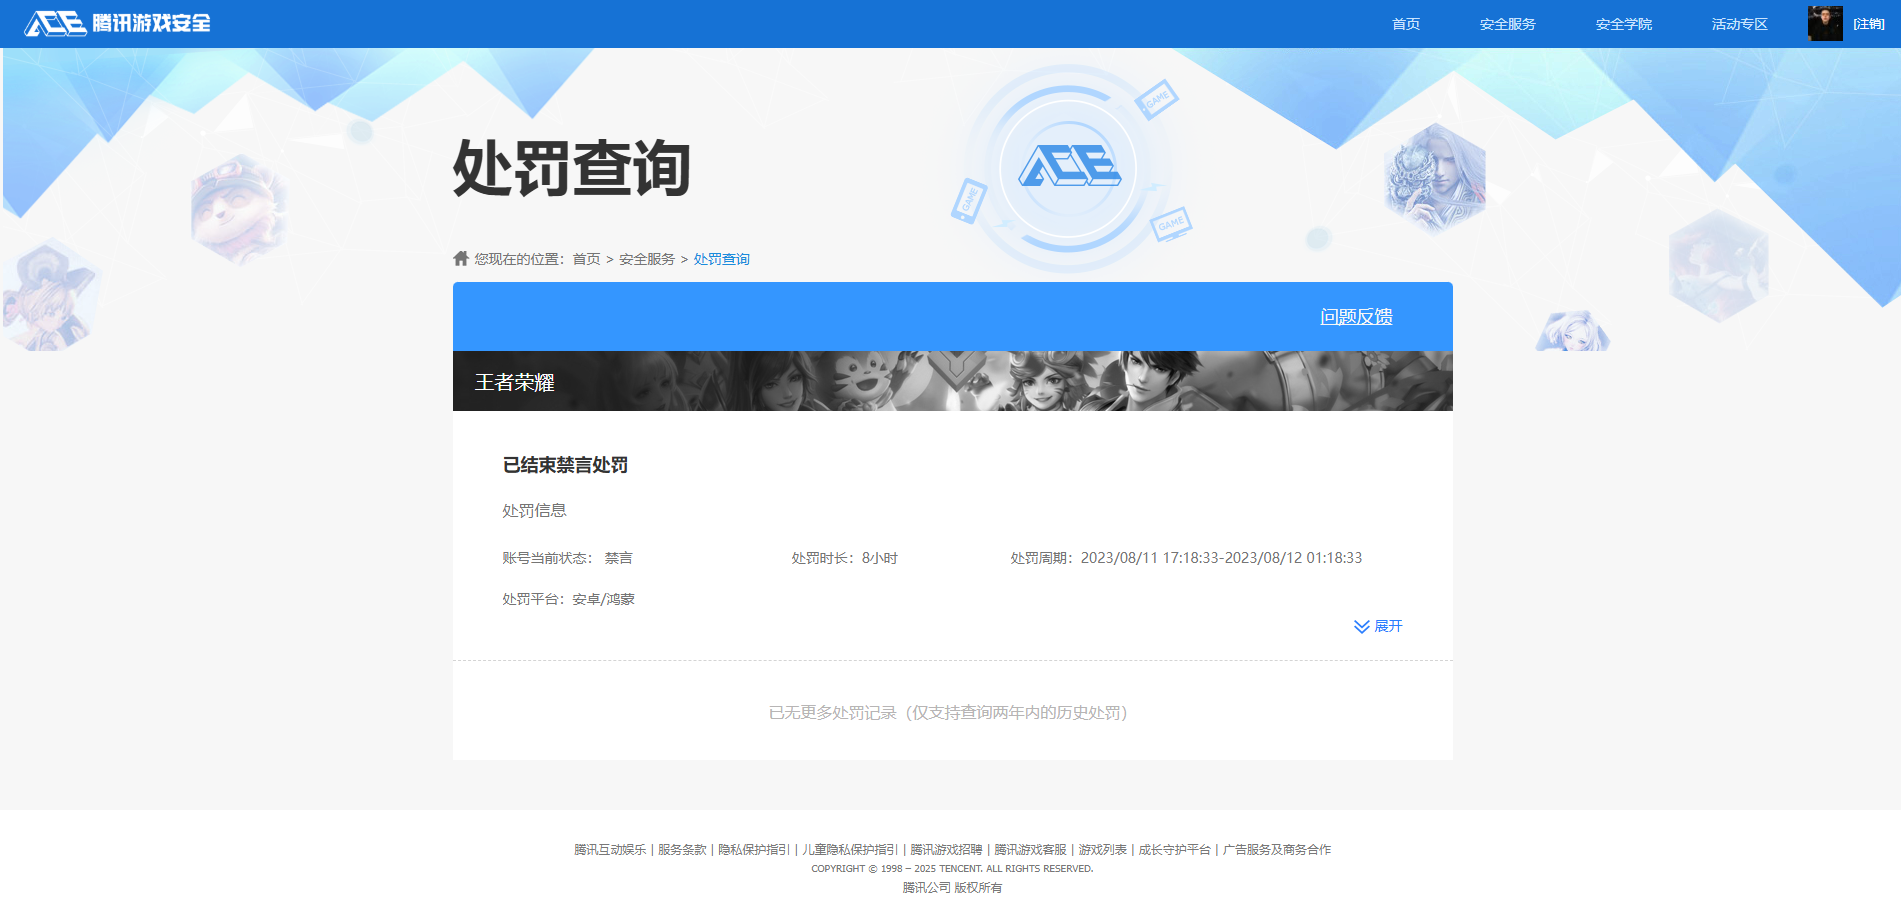This screenshot has width=1901, height=899.
Task: Click the 已结束禁言处罚 heading
Action: 565,465
